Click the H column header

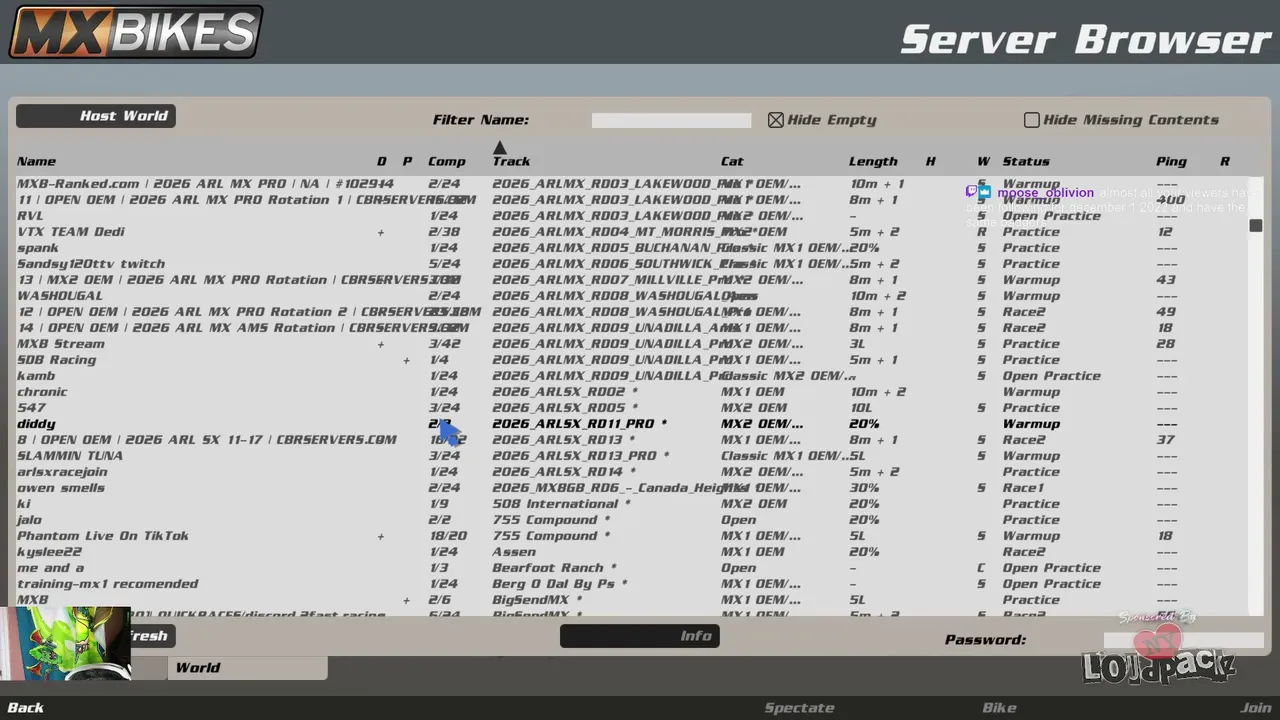pos(930,161)
